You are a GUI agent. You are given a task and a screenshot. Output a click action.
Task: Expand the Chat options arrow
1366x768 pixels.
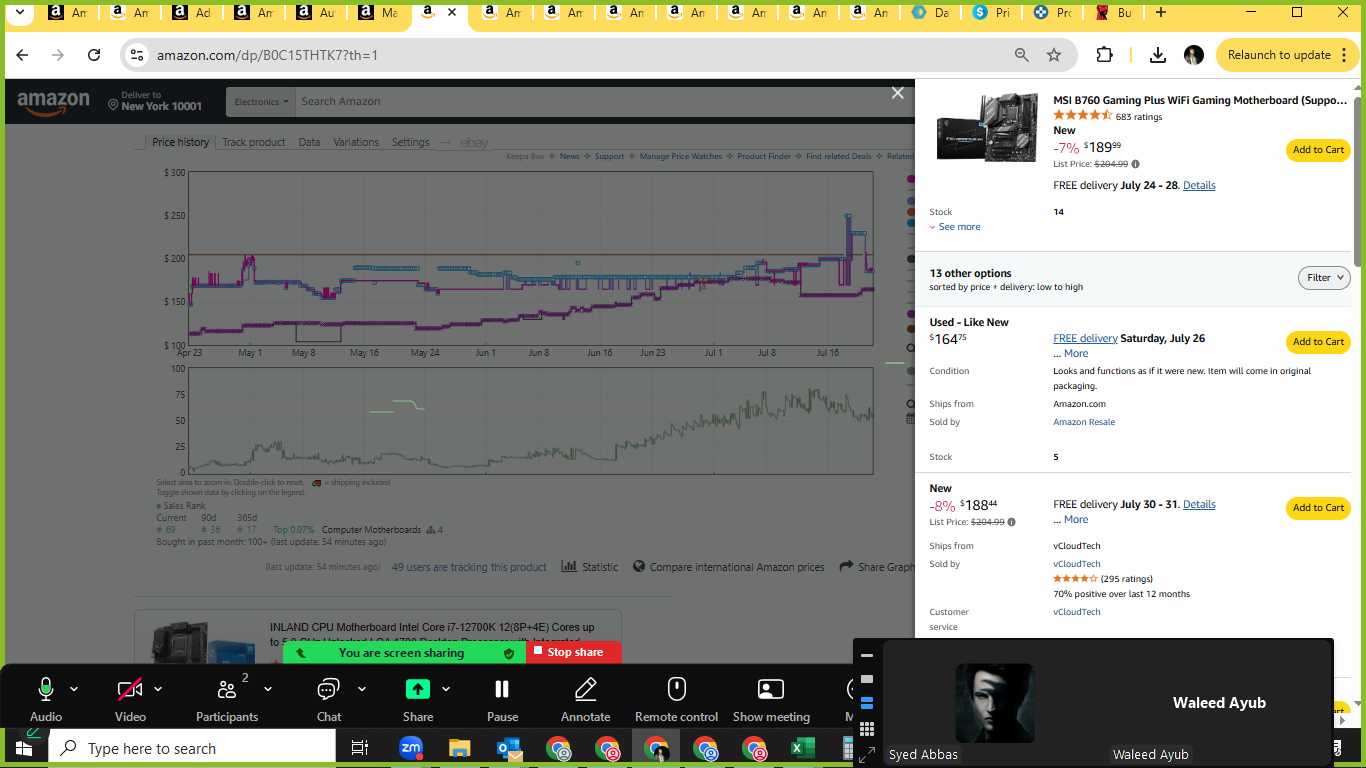tap(362, 689)
